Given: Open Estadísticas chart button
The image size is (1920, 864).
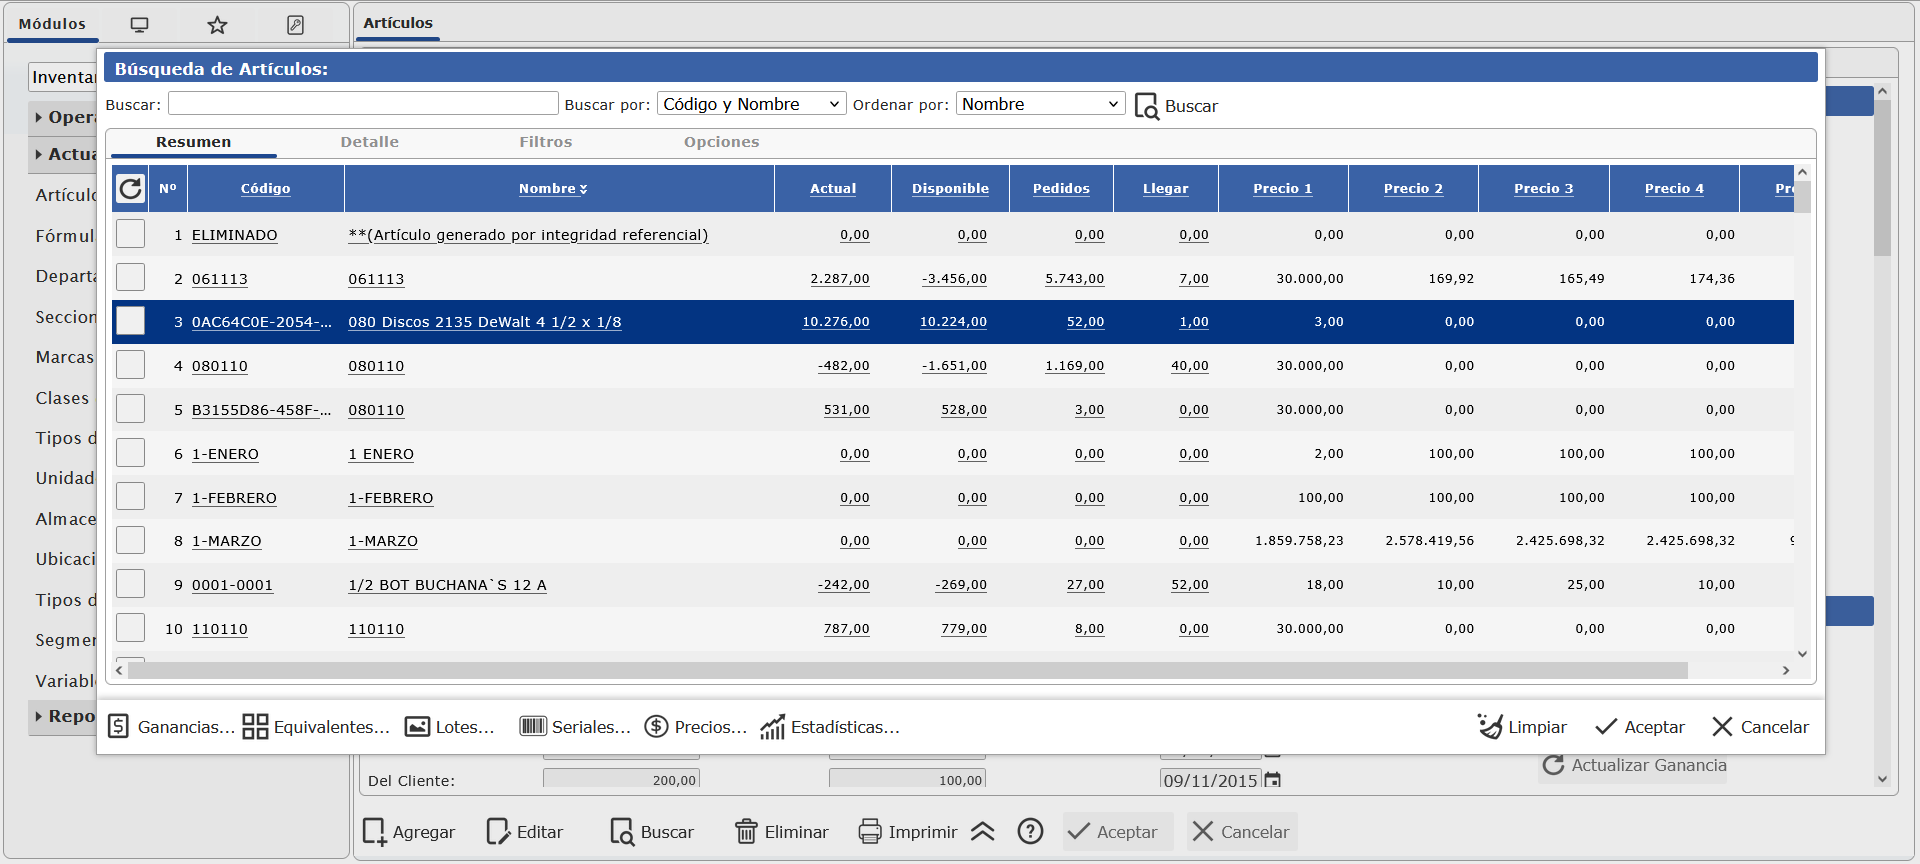Looking at the screenshot, I should pos(830,727).
